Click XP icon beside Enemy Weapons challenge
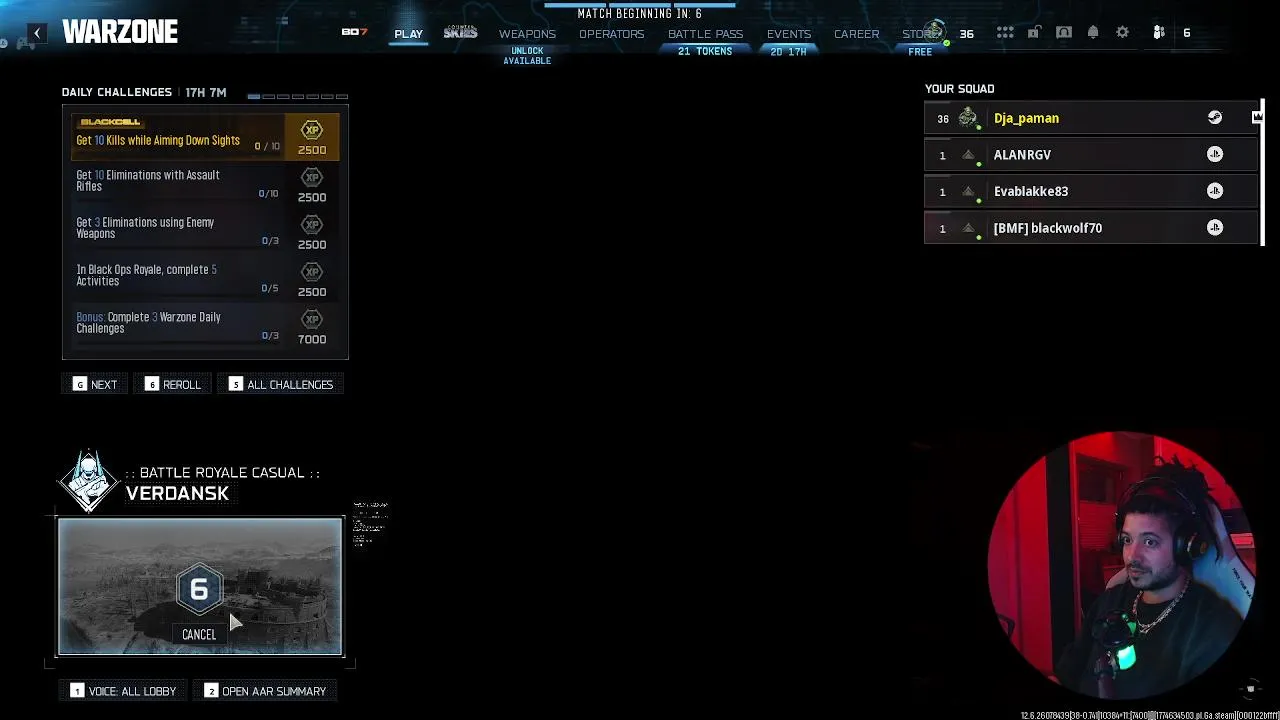The width and height of the screenshot is (1280, 720). 312,225
